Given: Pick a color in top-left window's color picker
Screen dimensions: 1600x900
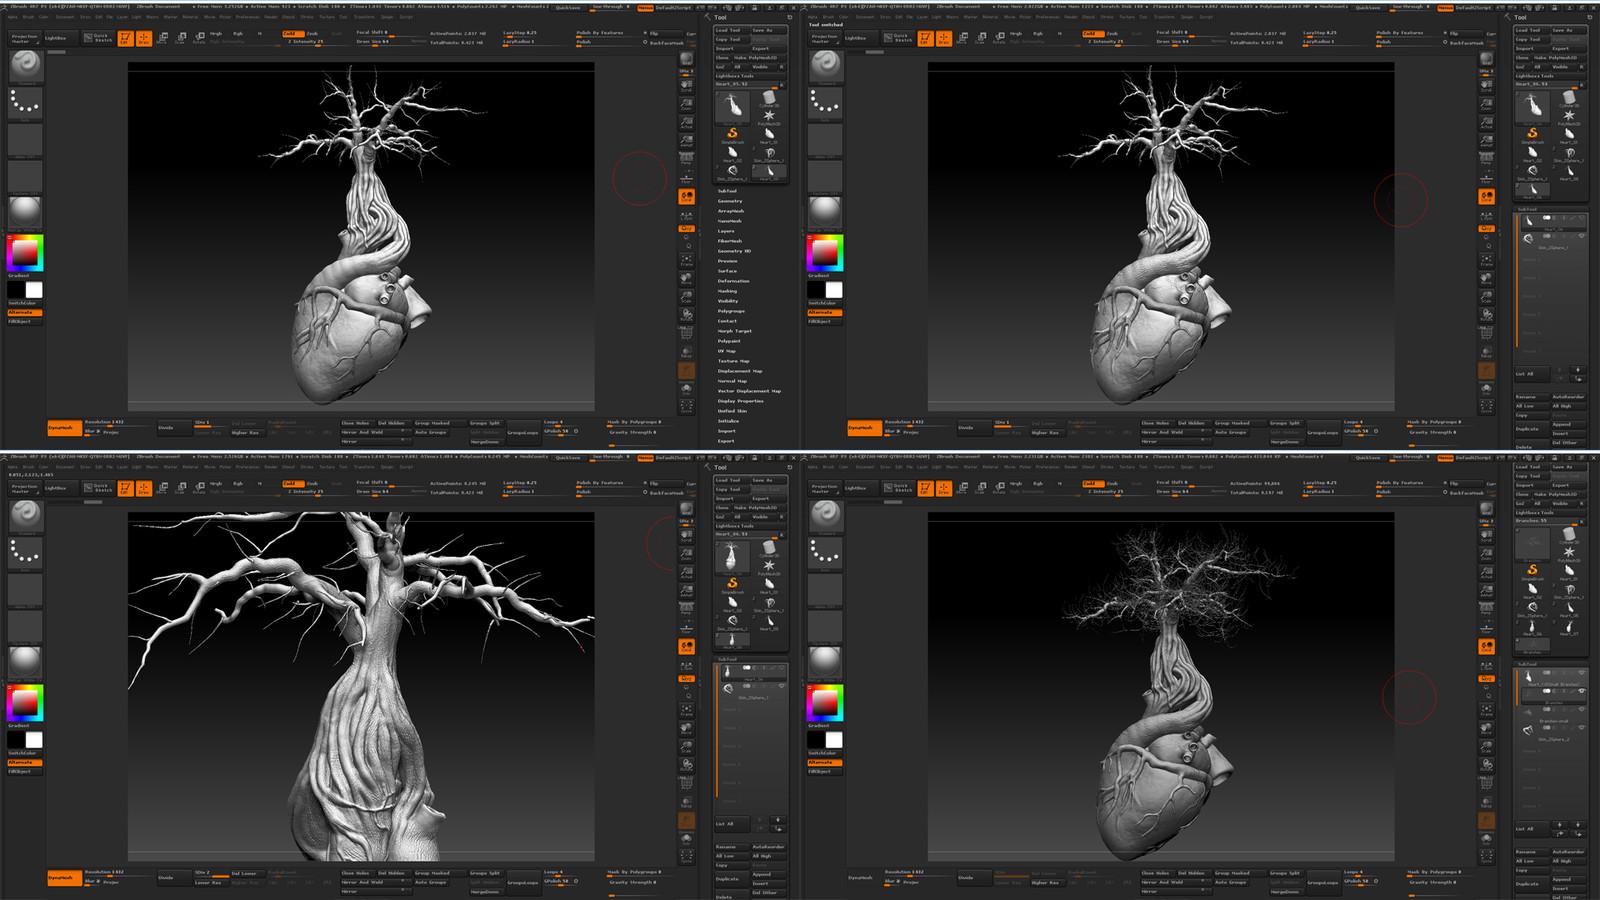Looking at the screenshot, I should click(25, 253).
